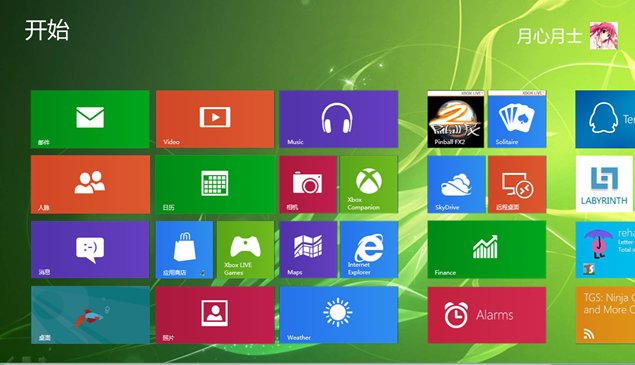
Task: Open the Photos (照片) tile
Action: (x=215, y=315)
